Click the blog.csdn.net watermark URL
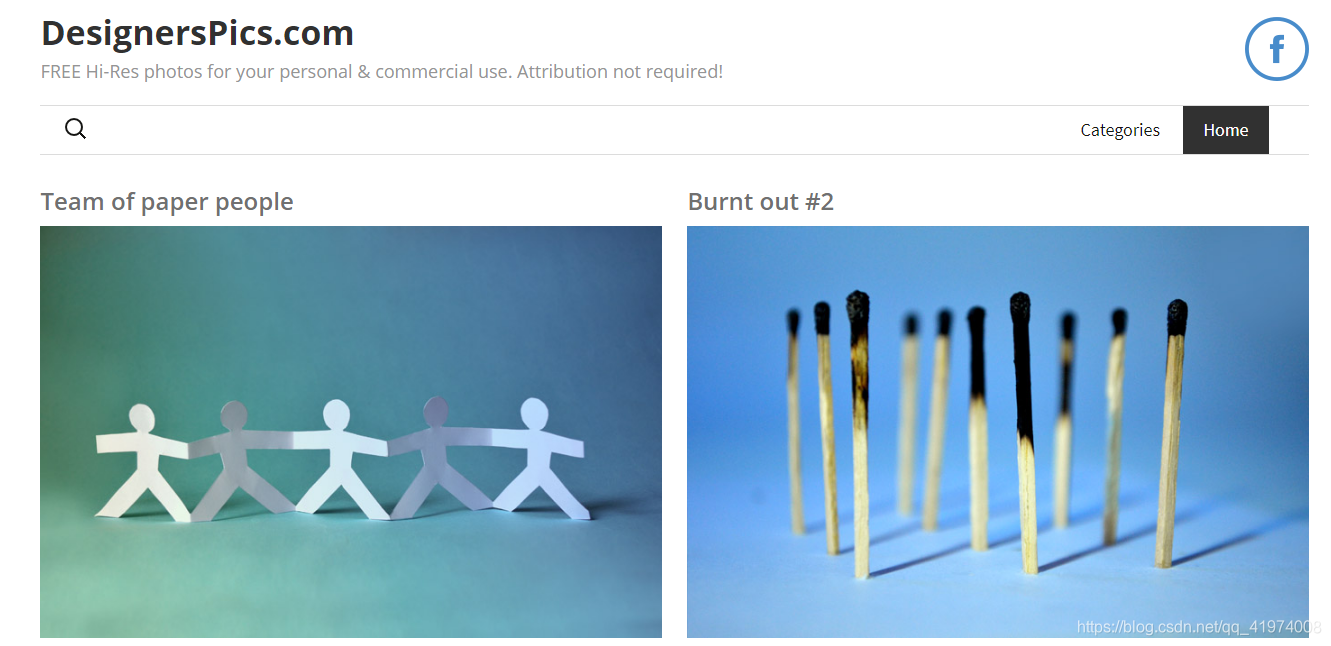The image size is (1331, 646). (1199, 627)
